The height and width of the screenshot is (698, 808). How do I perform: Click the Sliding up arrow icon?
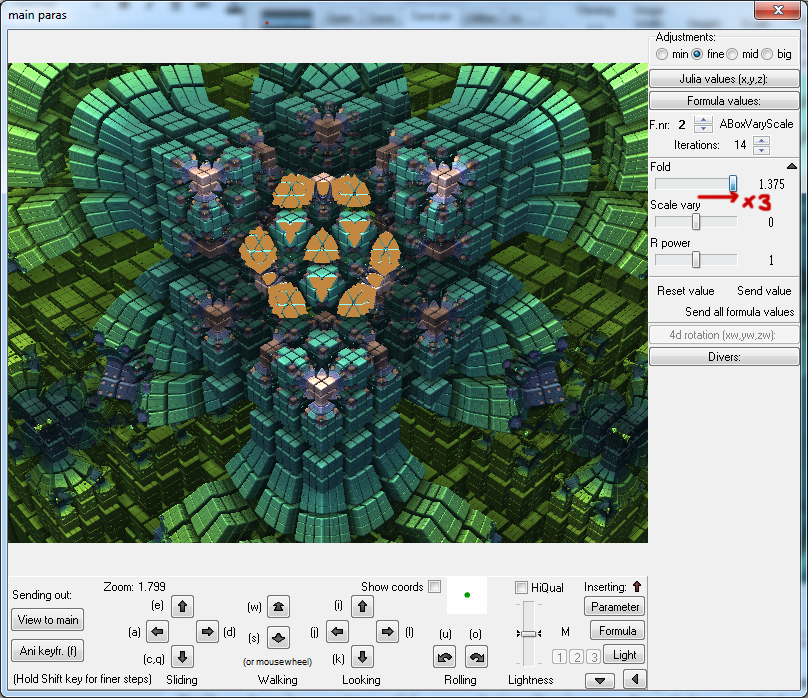(x=183, y=607)
